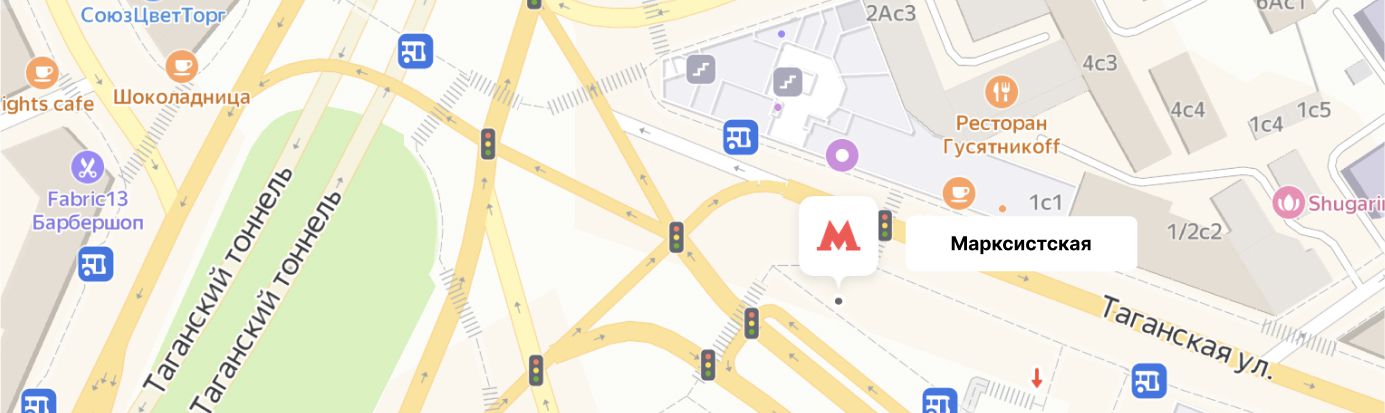This screenshot has height=413, width=1385.
Task: Select Fabric13 Барбершоп scissors icon
Action: click(87, 167)
